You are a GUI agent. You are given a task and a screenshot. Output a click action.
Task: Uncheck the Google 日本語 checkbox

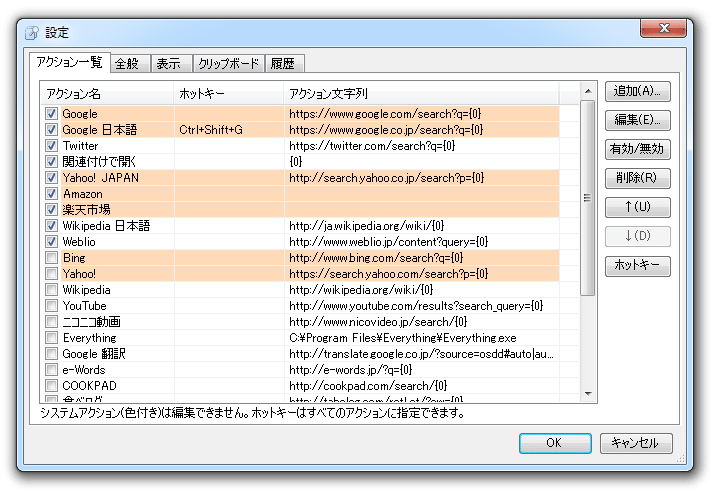click(x=52, y=130)
